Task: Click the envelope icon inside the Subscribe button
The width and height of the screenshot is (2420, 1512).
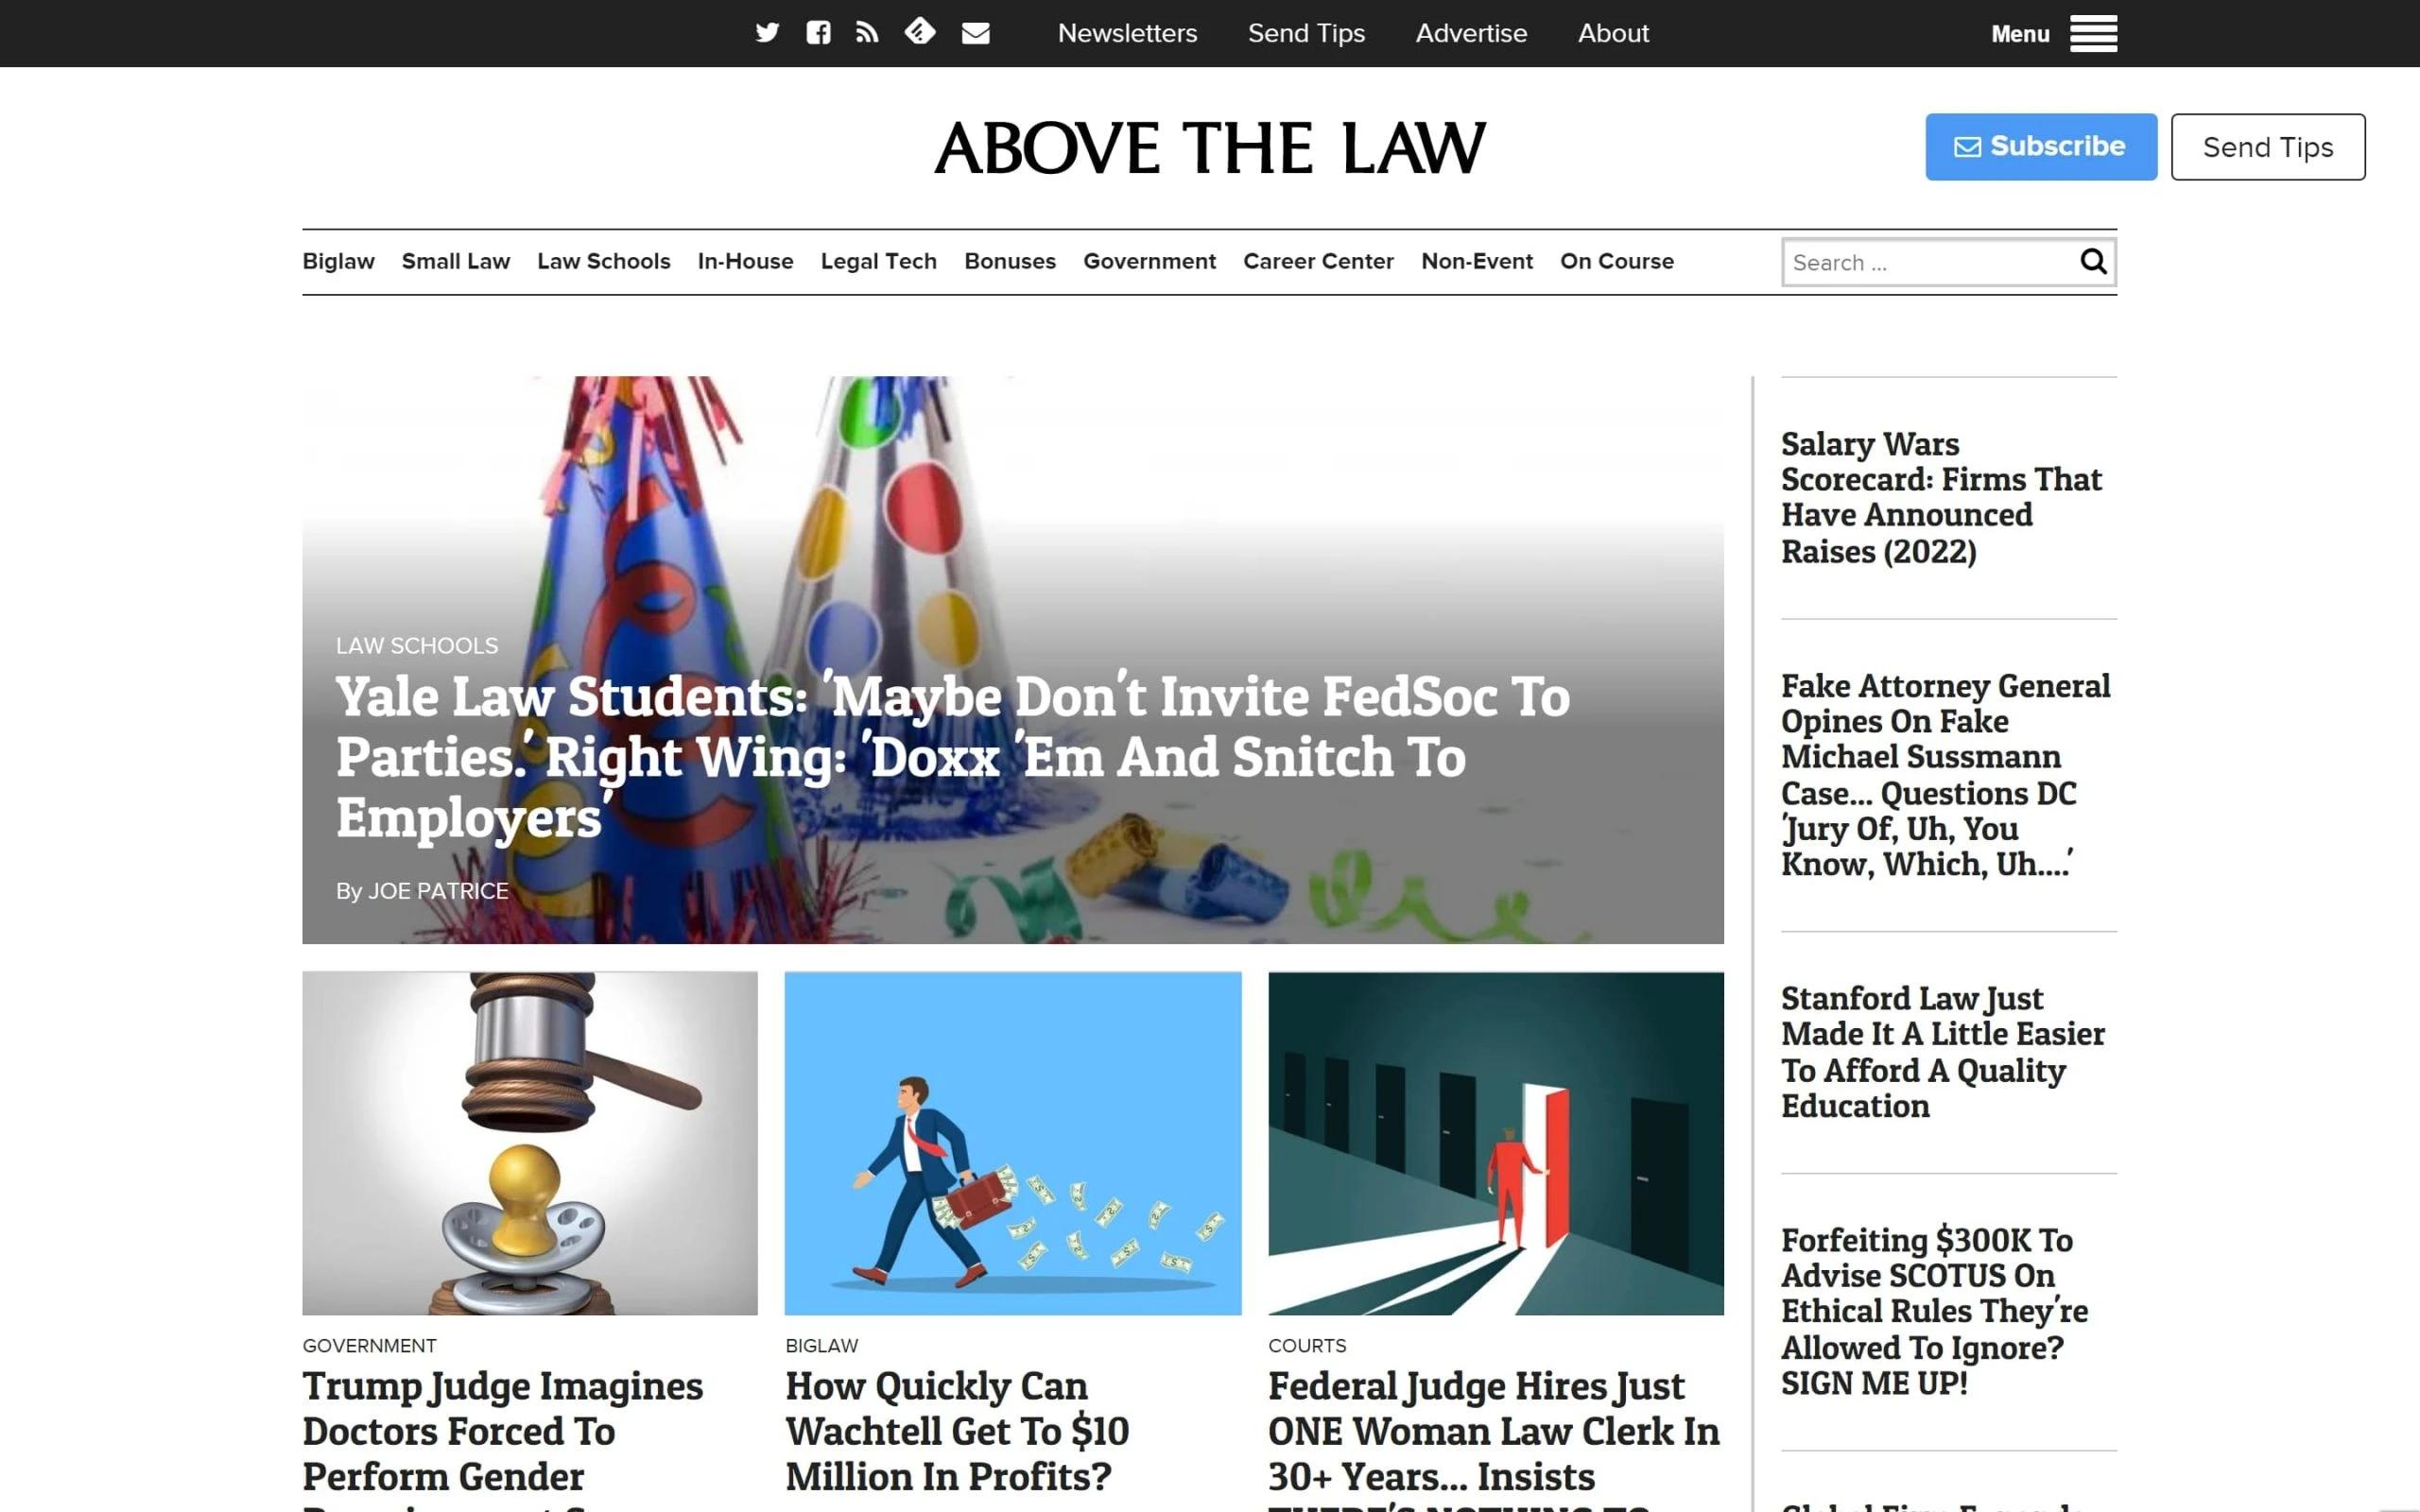Action: 1966,146
